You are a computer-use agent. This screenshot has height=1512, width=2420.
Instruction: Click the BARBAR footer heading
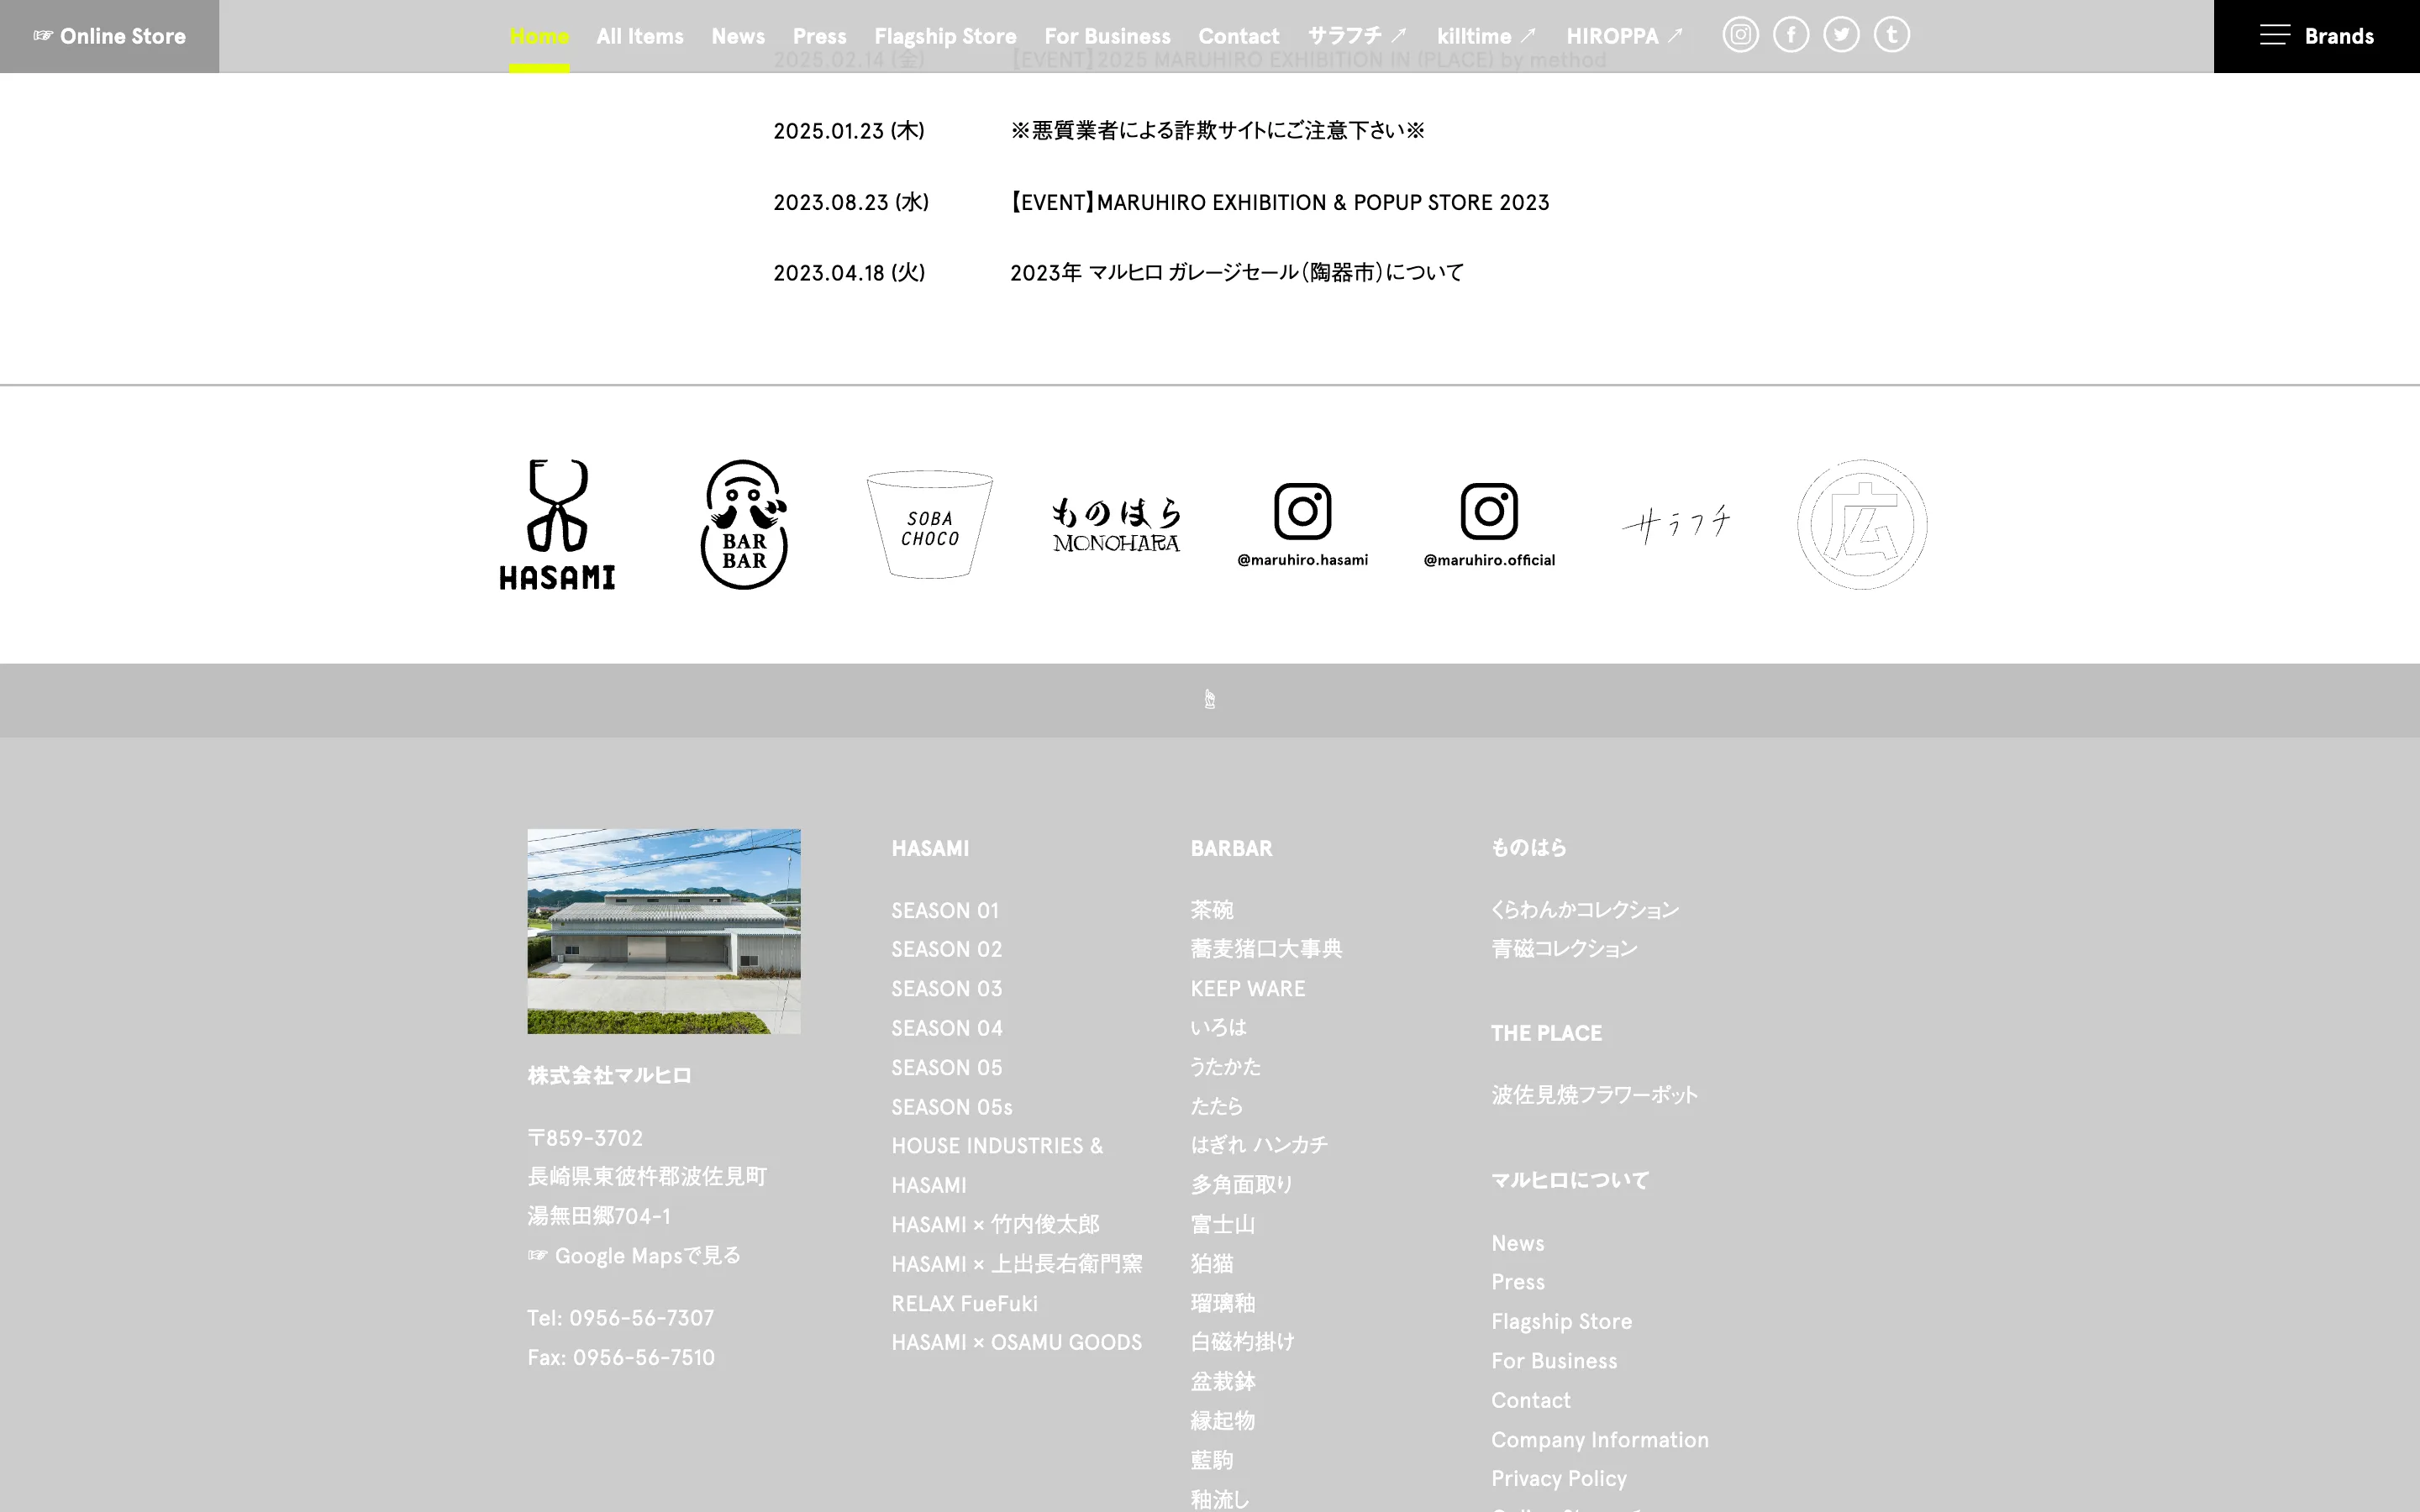click(x=1231, y=848)
